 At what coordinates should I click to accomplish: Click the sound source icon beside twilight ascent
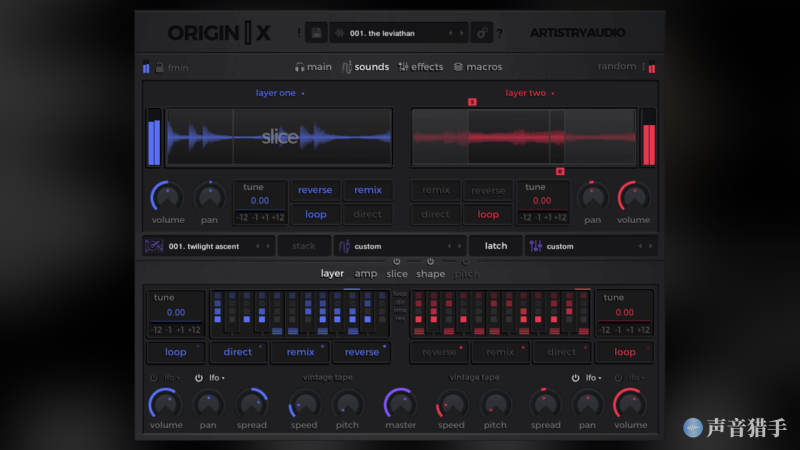(154, 246)
